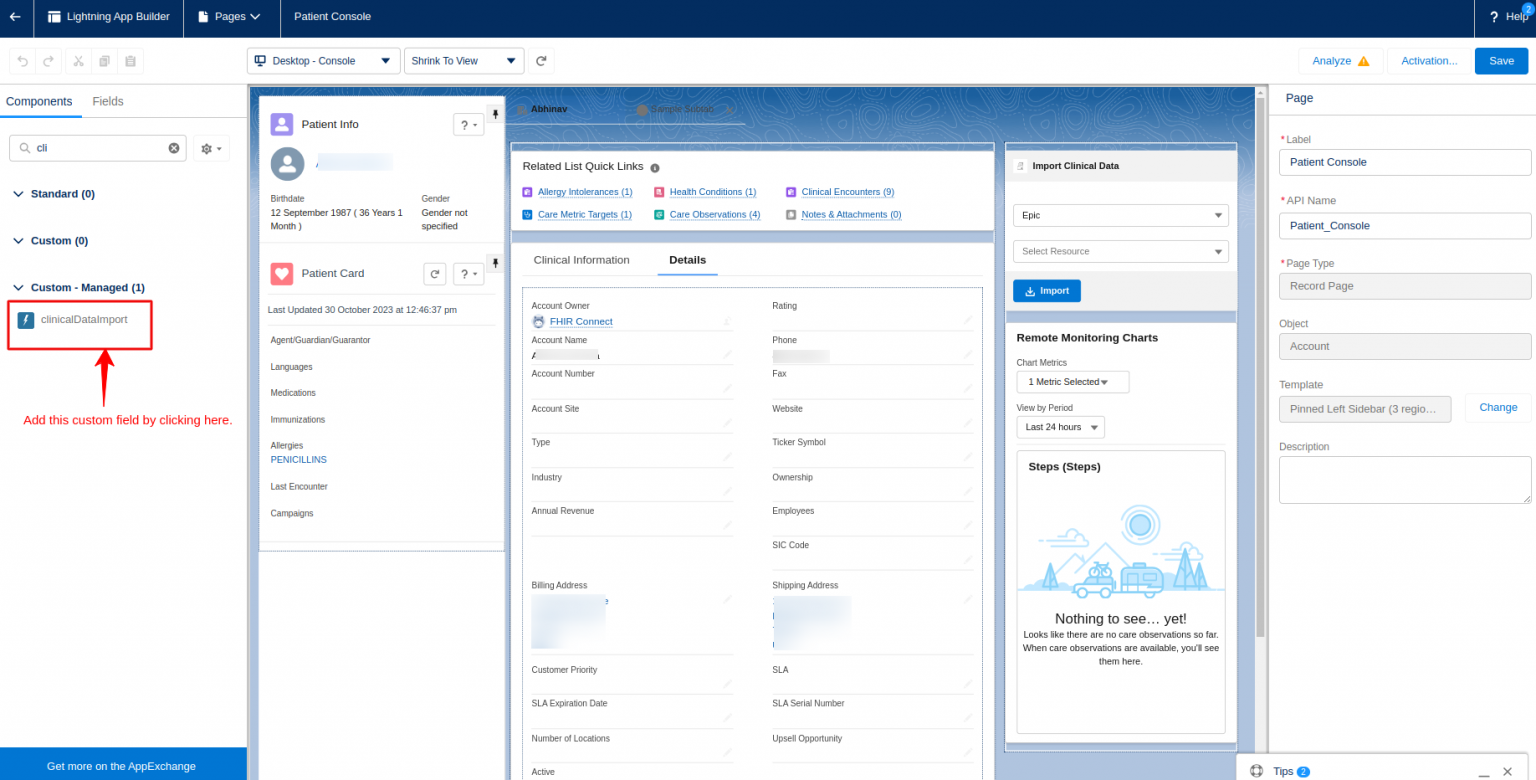Image resolution: width=1536 pixels, height=780 pixels.
Task: Click the redo icon
Action: 48,61
